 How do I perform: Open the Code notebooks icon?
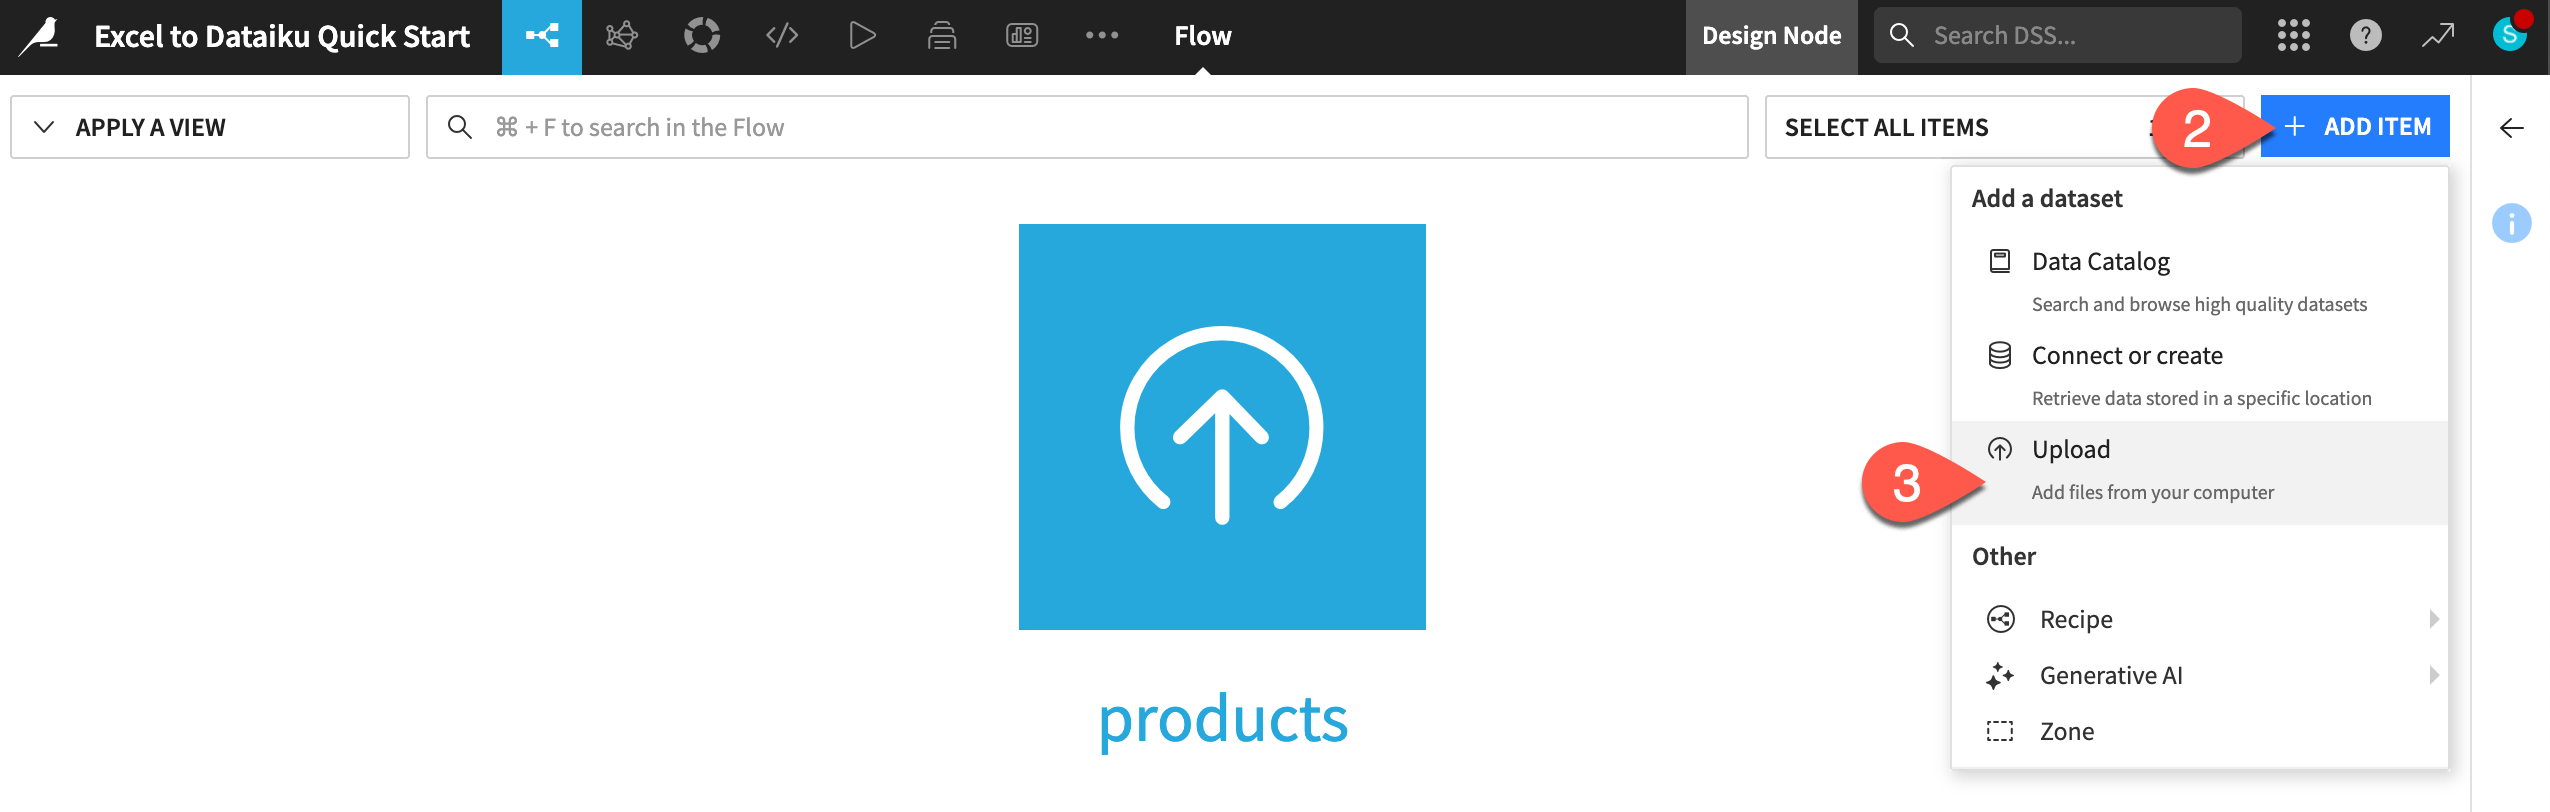pyautogui.click(x=782, y=37)
